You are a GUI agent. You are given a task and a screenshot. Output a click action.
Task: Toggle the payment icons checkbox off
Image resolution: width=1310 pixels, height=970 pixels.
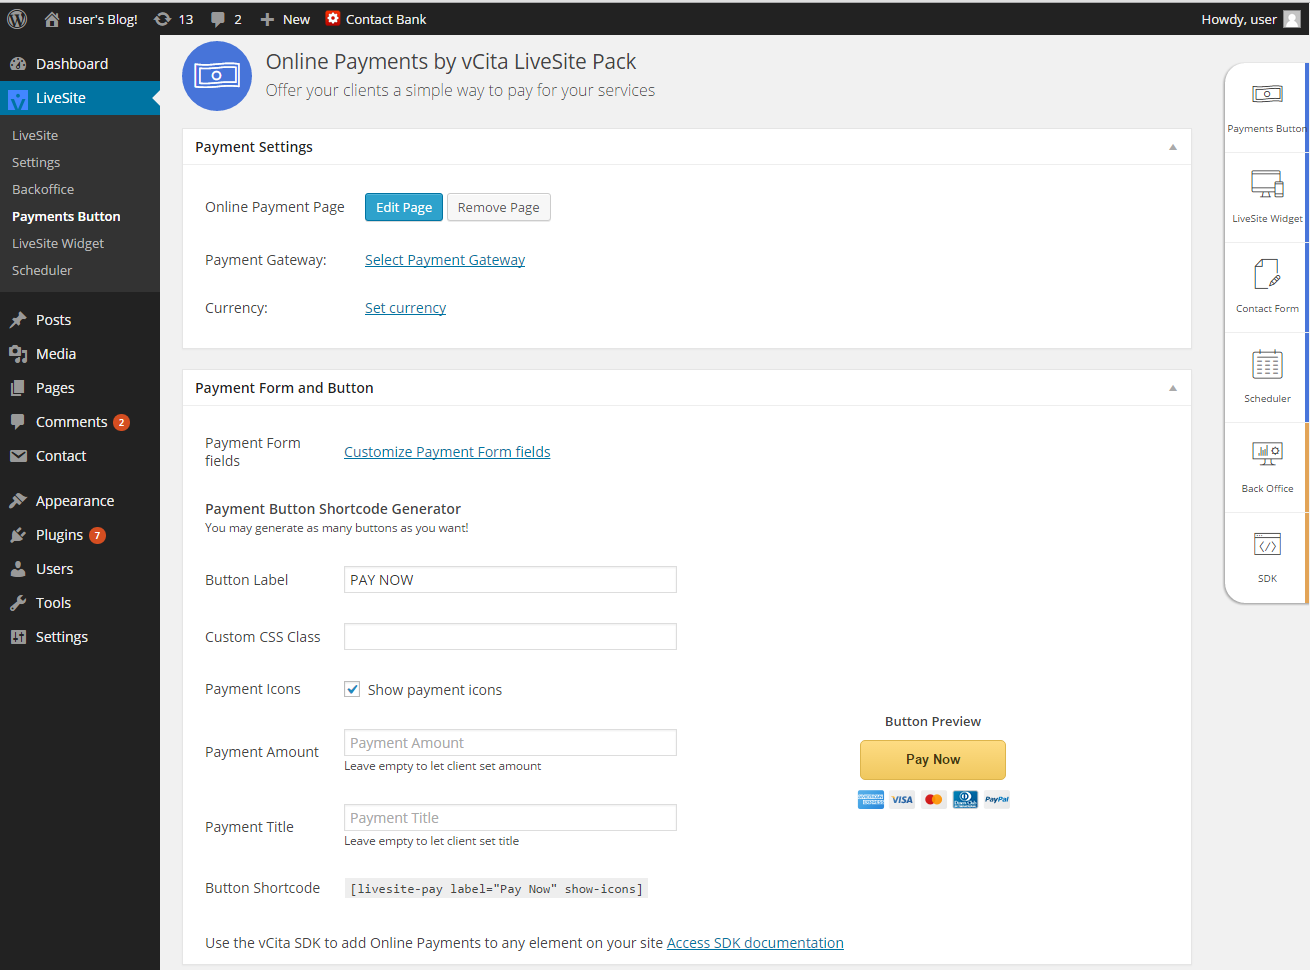coord(352,689)
